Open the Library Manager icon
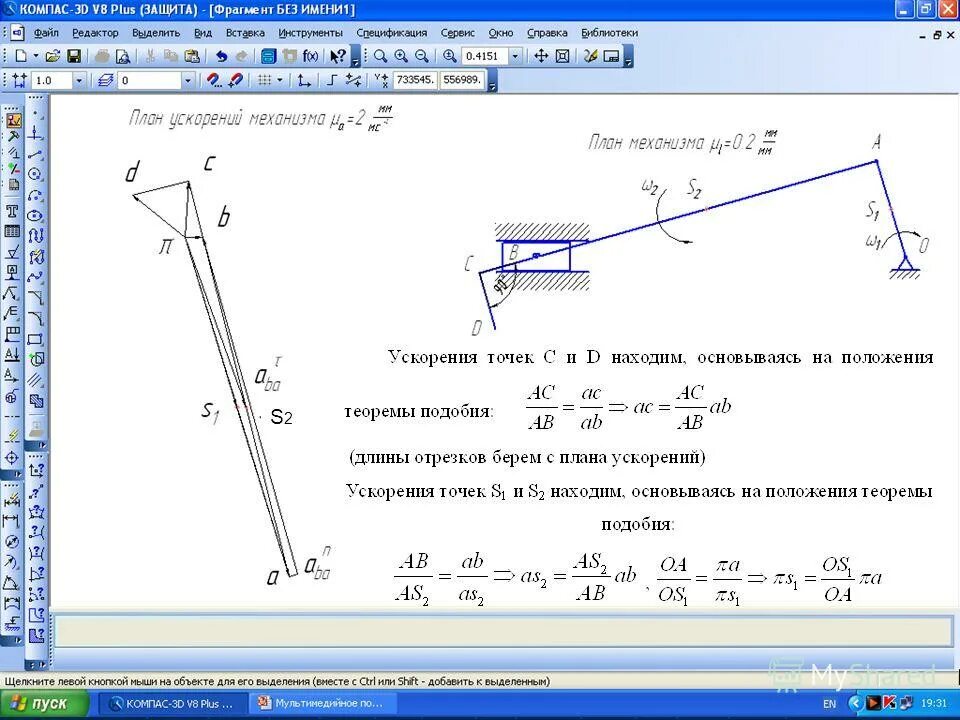 click(268, 56)
